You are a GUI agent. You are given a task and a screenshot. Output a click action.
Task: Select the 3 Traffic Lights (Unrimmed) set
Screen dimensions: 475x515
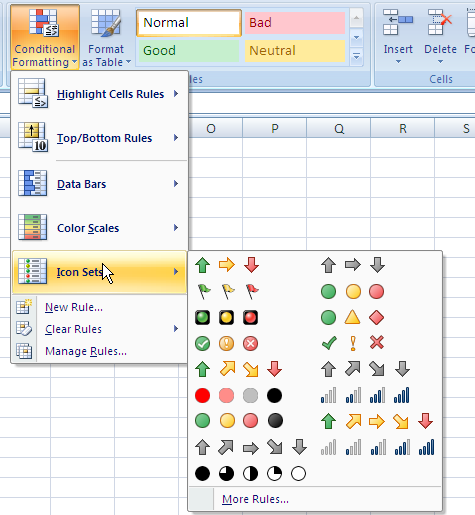tap(353, 291)
